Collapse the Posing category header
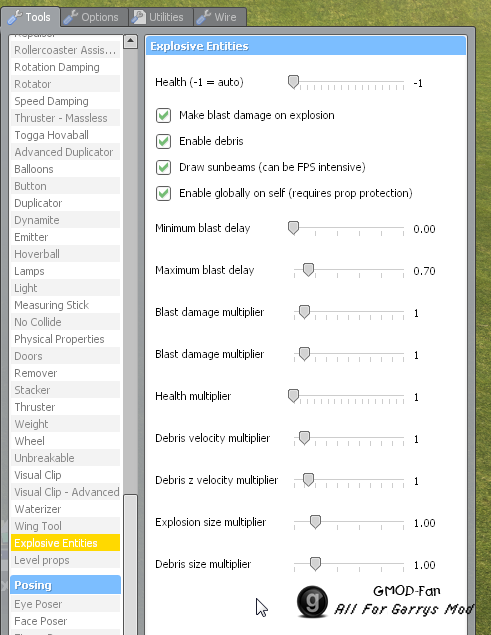The image size is (491, 635). pos(66,585)
